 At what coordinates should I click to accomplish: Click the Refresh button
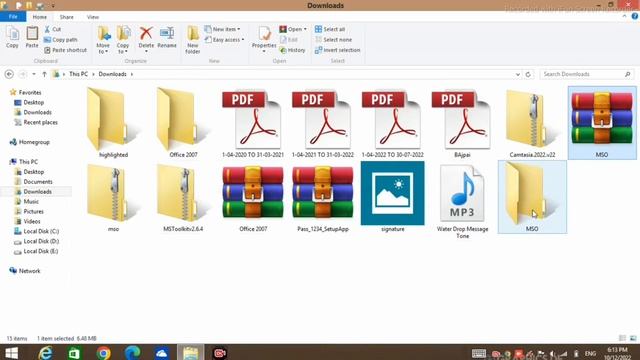pyautogui.click(x=528, y=74)
